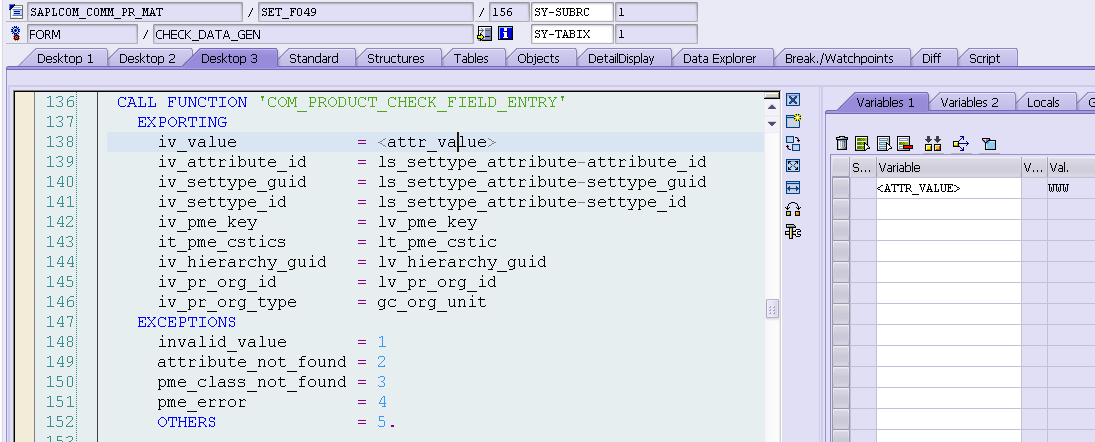Image resolution: width=1095 pixels, height=442 pixels.
Task: Click the SY-SUBRC field name box
Action: click(x=571, y=12)
